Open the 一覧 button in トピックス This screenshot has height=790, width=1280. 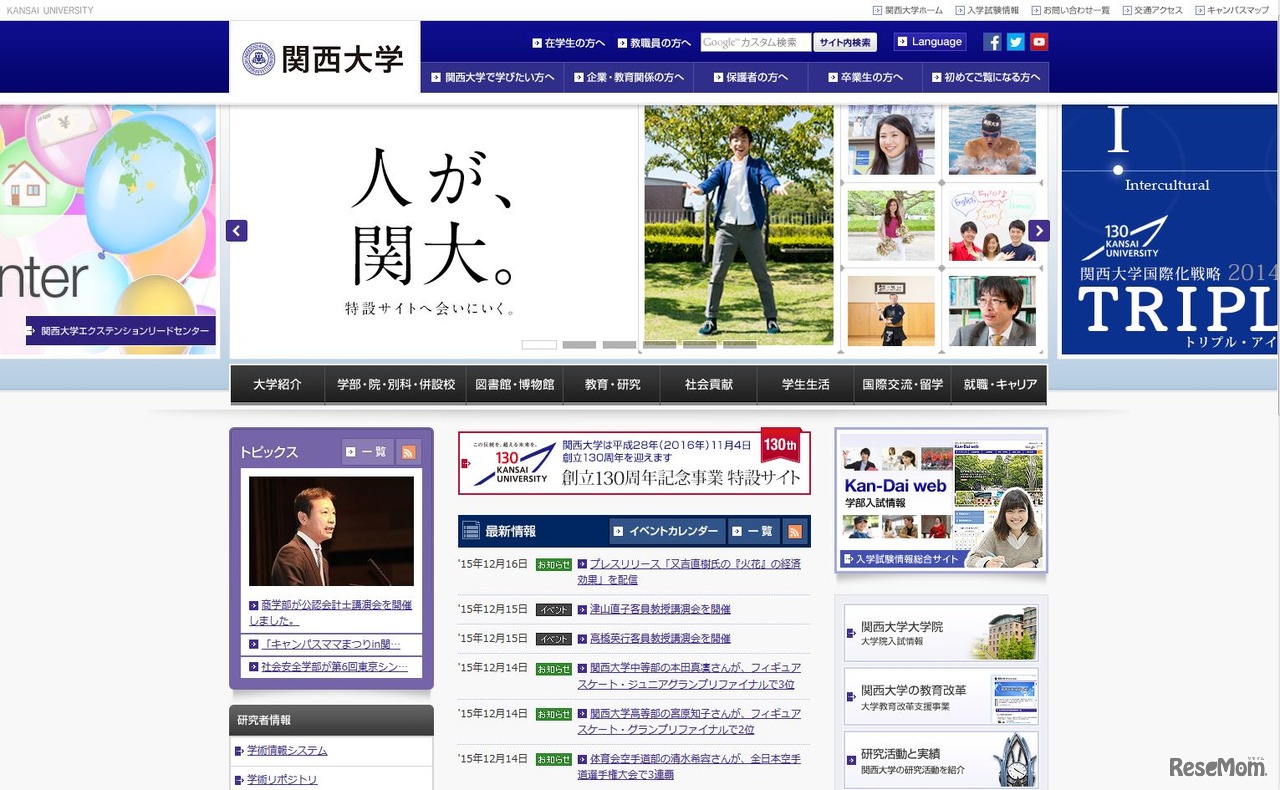pyautogui.click(x=367, y=452)
